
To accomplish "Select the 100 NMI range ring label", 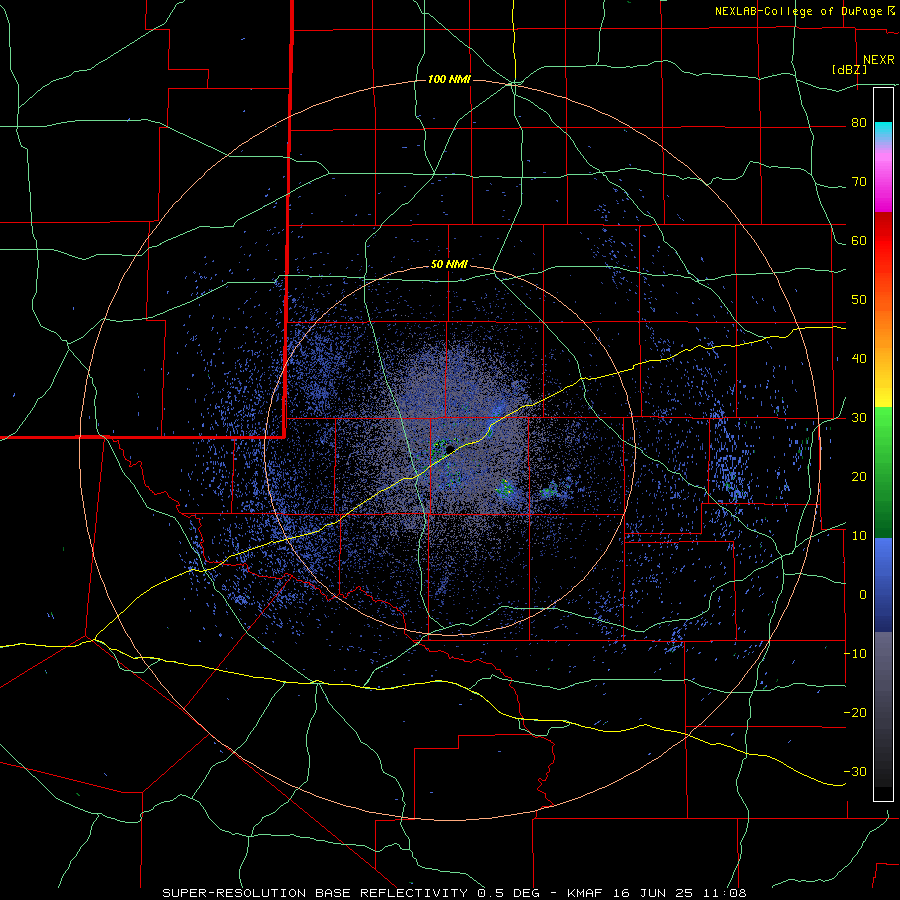I will click(x=449, y=79).
